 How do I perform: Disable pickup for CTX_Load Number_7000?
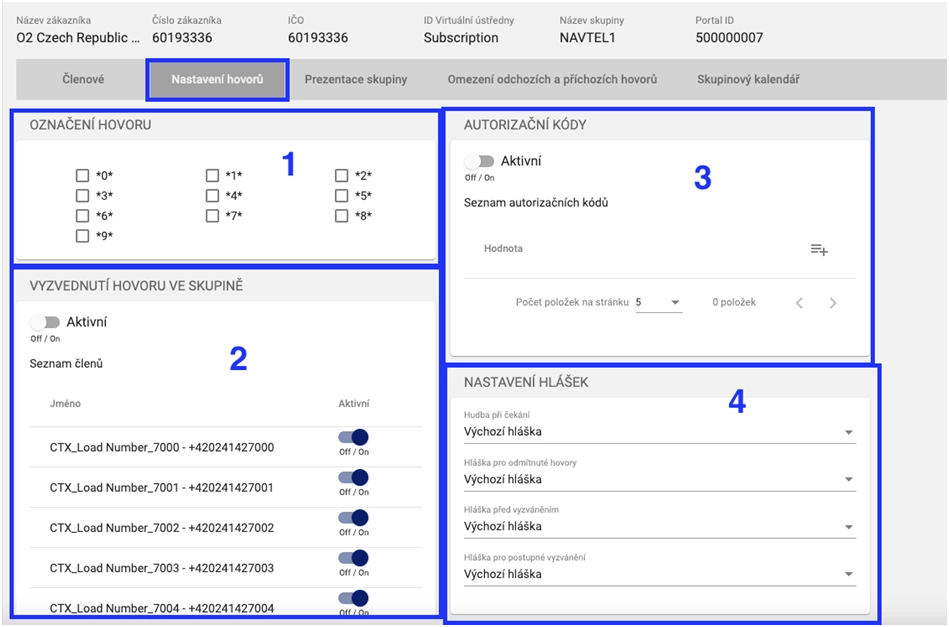353,437
